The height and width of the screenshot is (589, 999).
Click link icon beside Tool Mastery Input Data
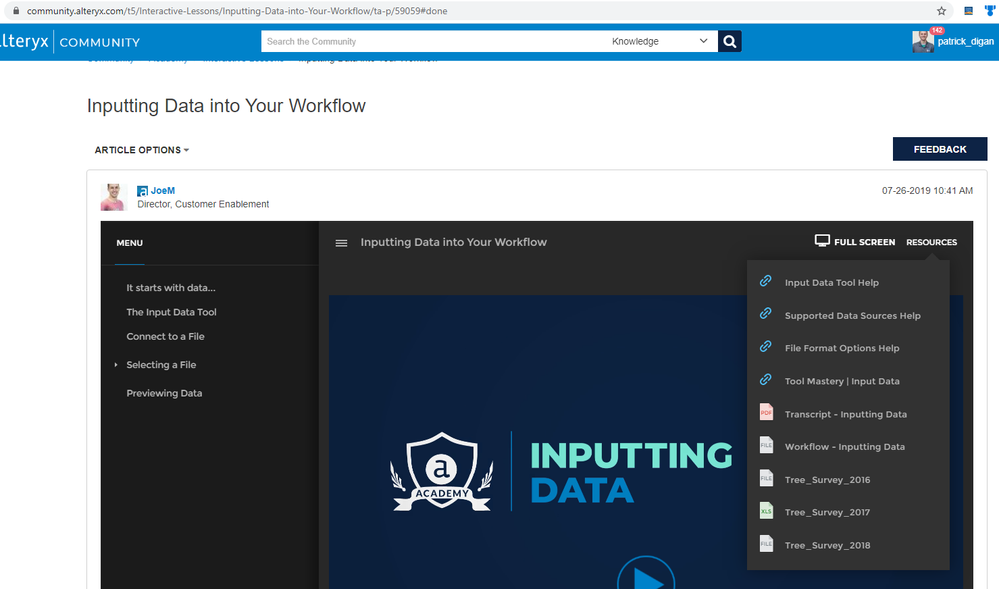766,380
